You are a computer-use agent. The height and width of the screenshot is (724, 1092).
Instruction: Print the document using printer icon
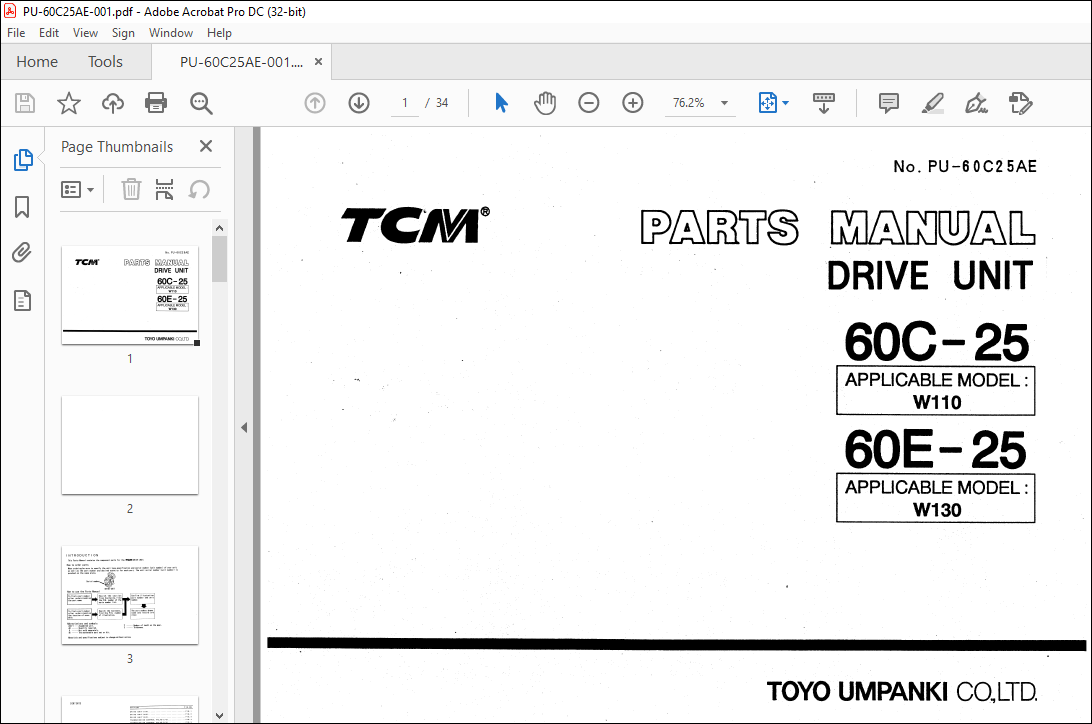point(156,103)
